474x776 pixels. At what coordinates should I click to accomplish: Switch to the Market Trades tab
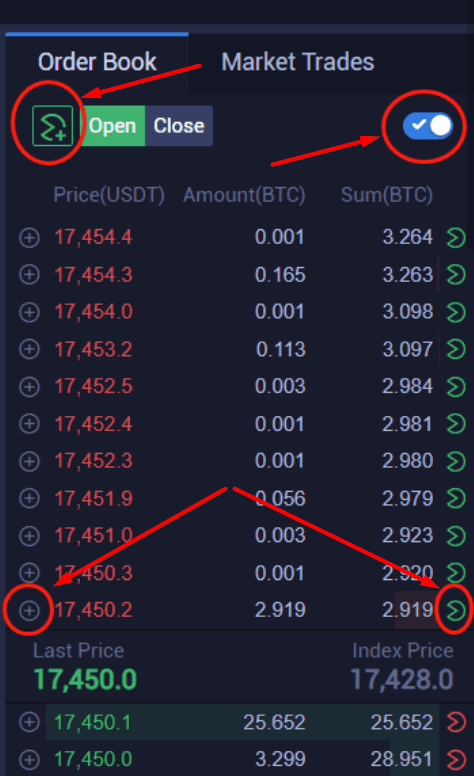[297, 62]
